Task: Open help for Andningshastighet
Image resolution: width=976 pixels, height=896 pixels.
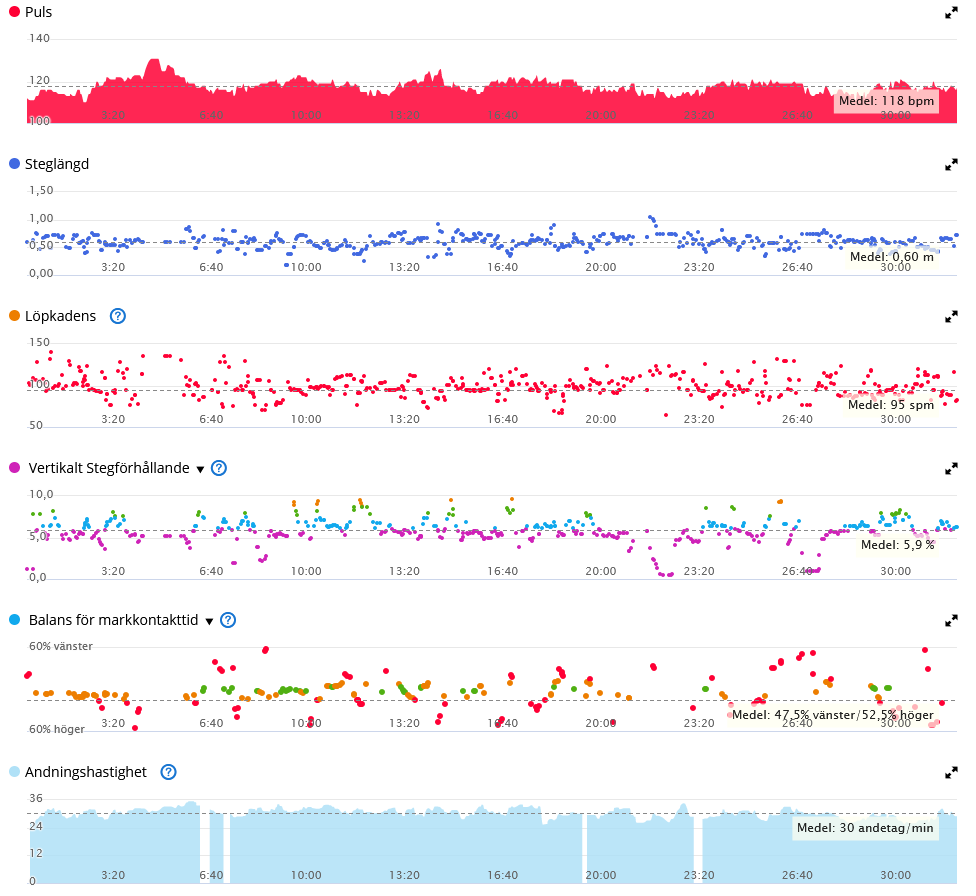Action: click(168, 772)
